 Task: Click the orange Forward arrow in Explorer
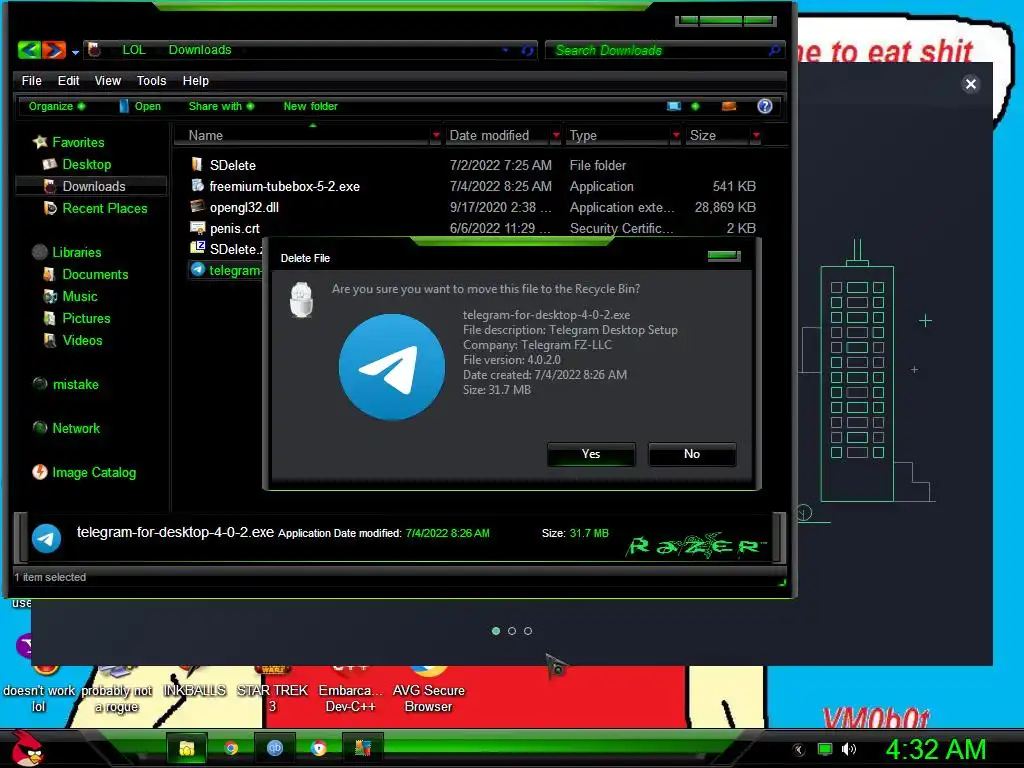tap(54, 50)
